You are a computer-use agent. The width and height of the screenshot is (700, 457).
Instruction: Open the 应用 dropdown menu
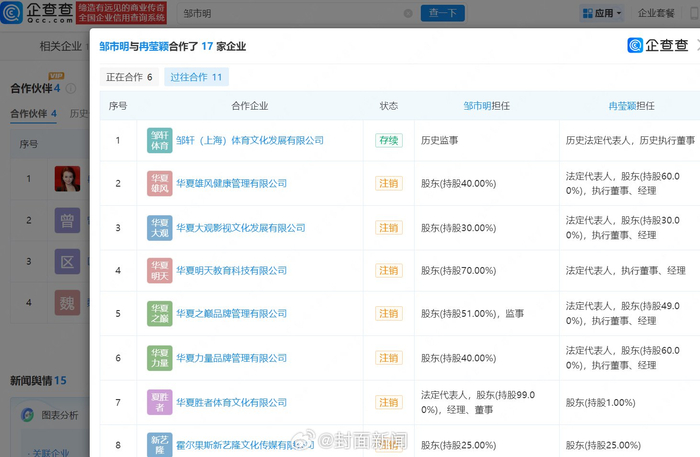pyautogui.click(x=602, y=13)
